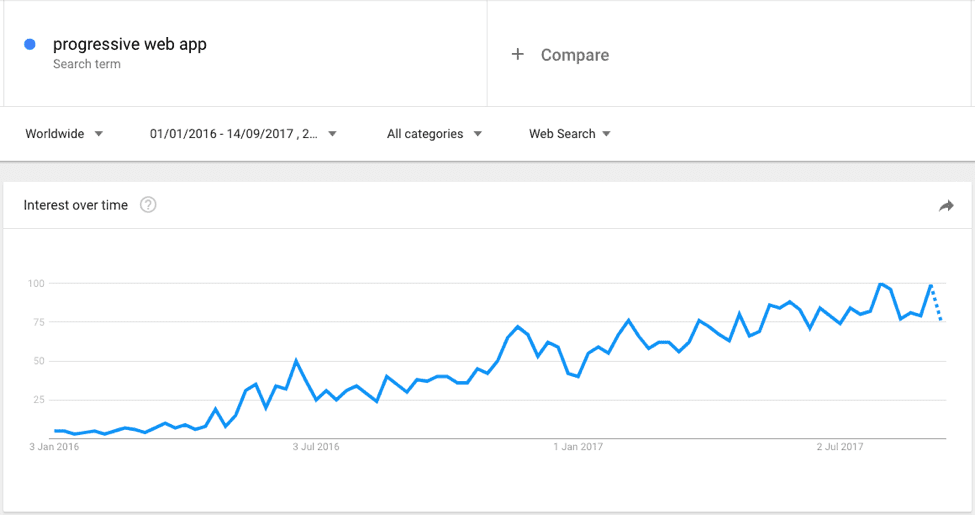Click the 25 value on the y-axis
This screenshot has height=515, width=975.
[38, 400]
